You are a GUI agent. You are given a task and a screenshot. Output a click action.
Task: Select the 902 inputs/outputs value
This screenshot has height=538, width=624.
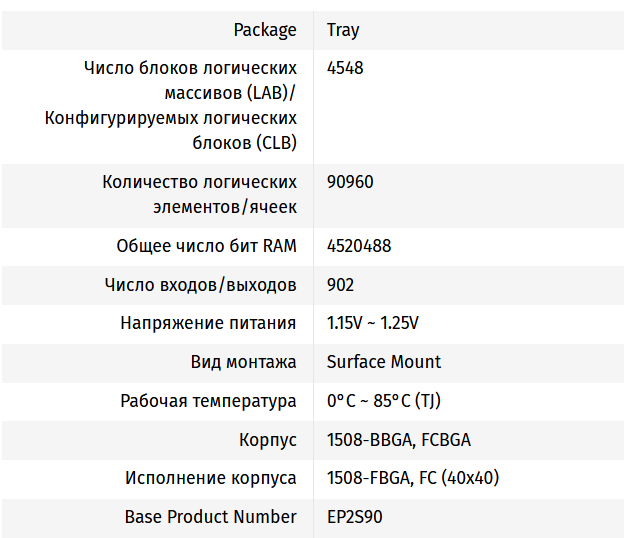point(340,285)
